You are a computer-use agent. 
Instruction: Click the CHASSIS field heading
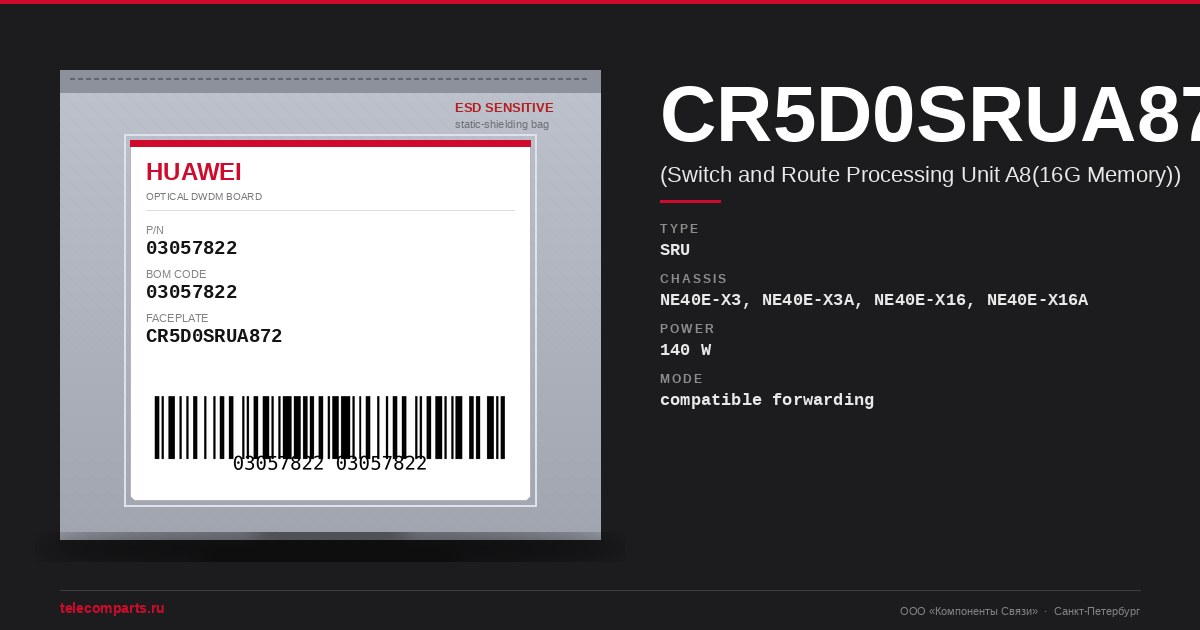[x=694, y=279]
